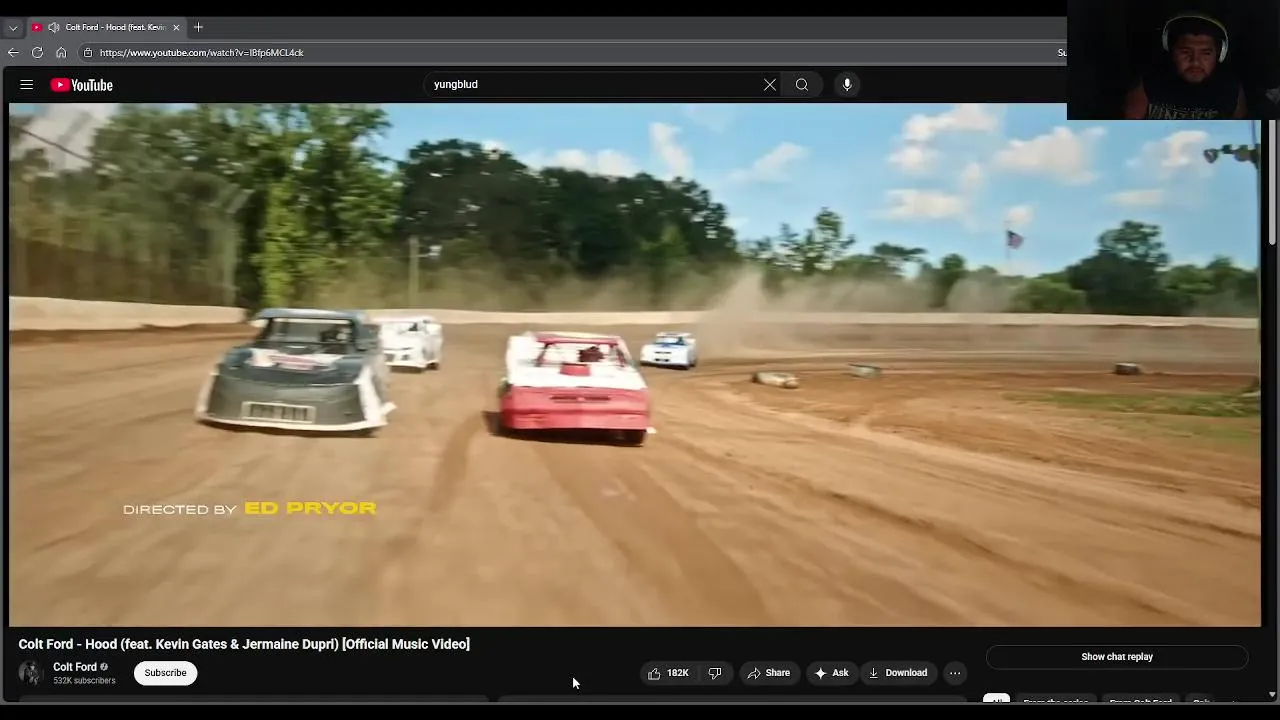Pause the video by clicking the player

click(635, 365)
